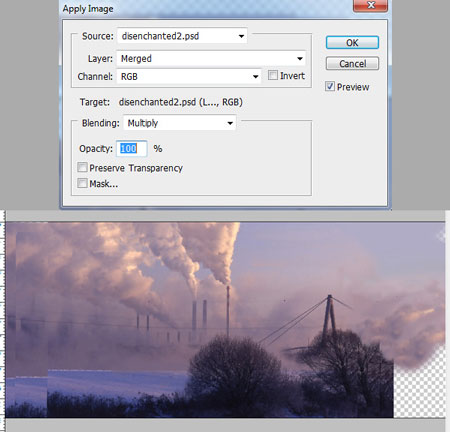
Task: Click the Opacity input field
Action: 132,148
